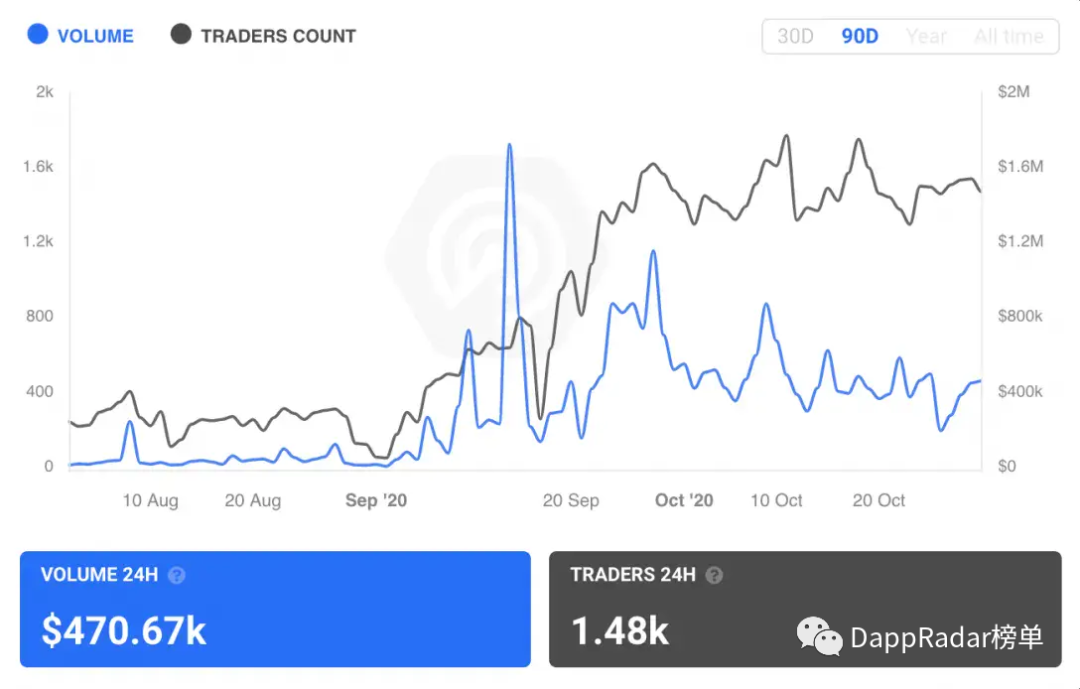
Task: Click the $470.67k volume value
Action: [x=123, y=631]
